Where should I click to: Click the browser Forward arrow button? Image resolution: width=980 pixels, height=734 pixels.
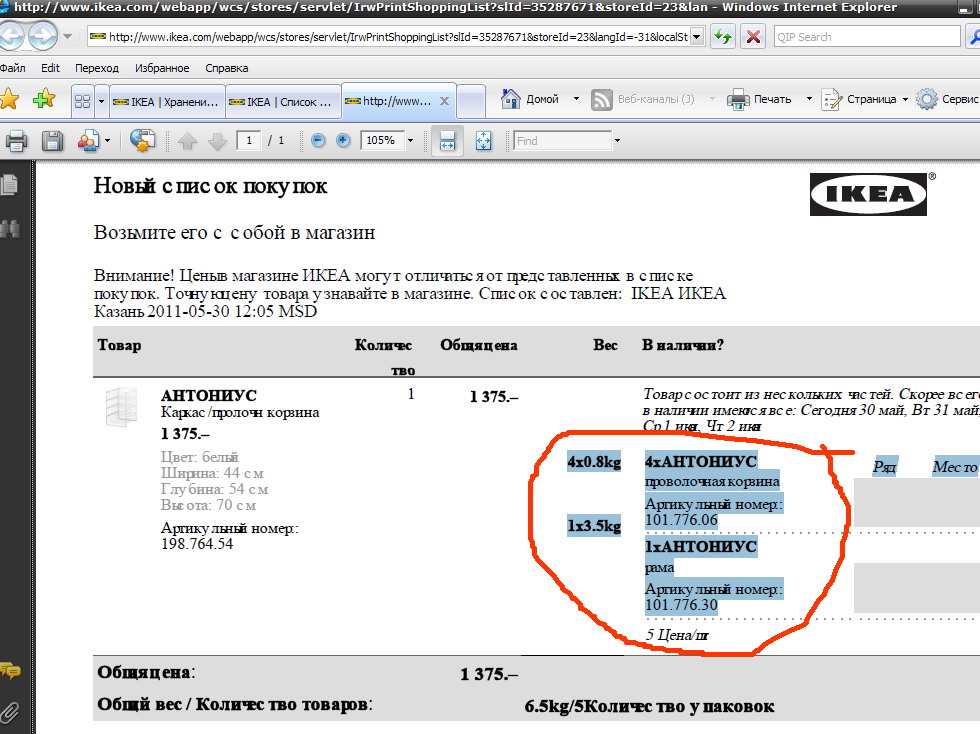[42, 36]
